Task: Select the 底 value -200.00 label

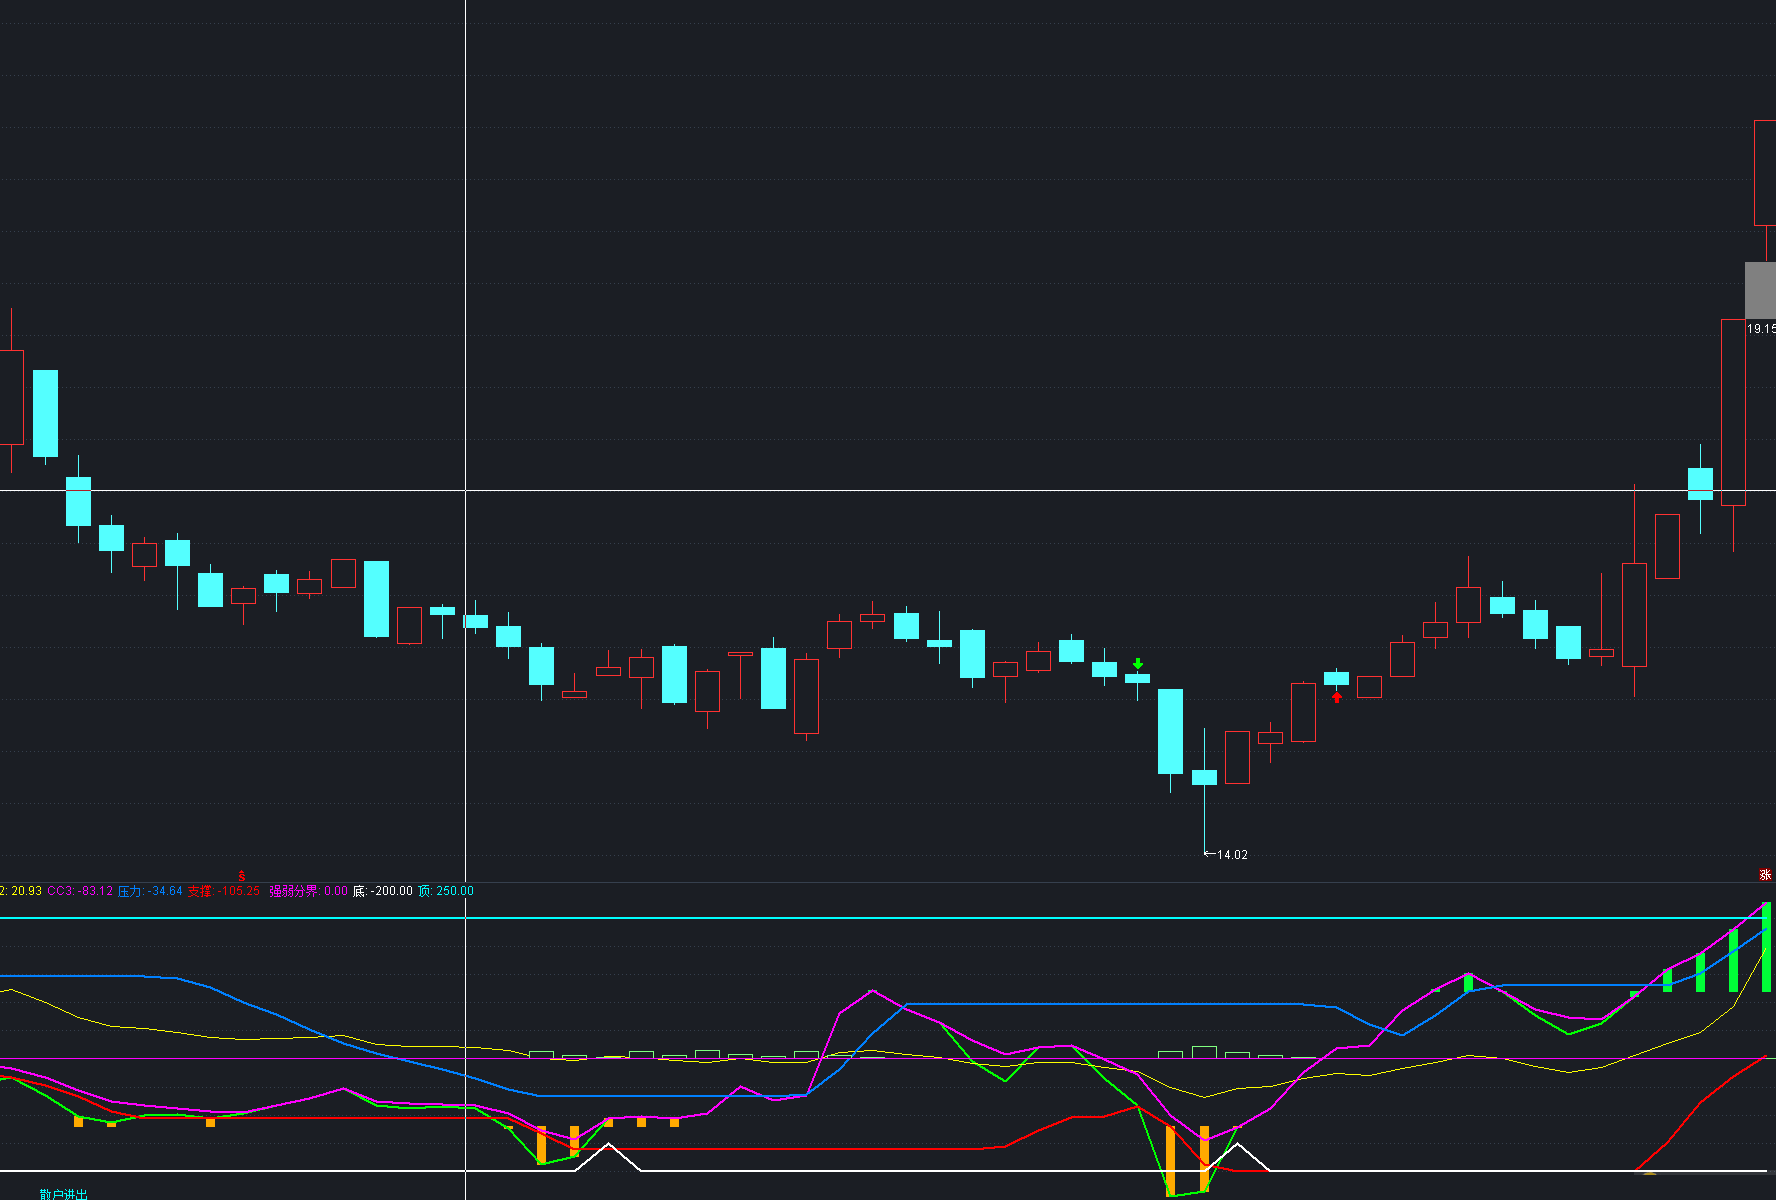Action: tap(382, 891)
